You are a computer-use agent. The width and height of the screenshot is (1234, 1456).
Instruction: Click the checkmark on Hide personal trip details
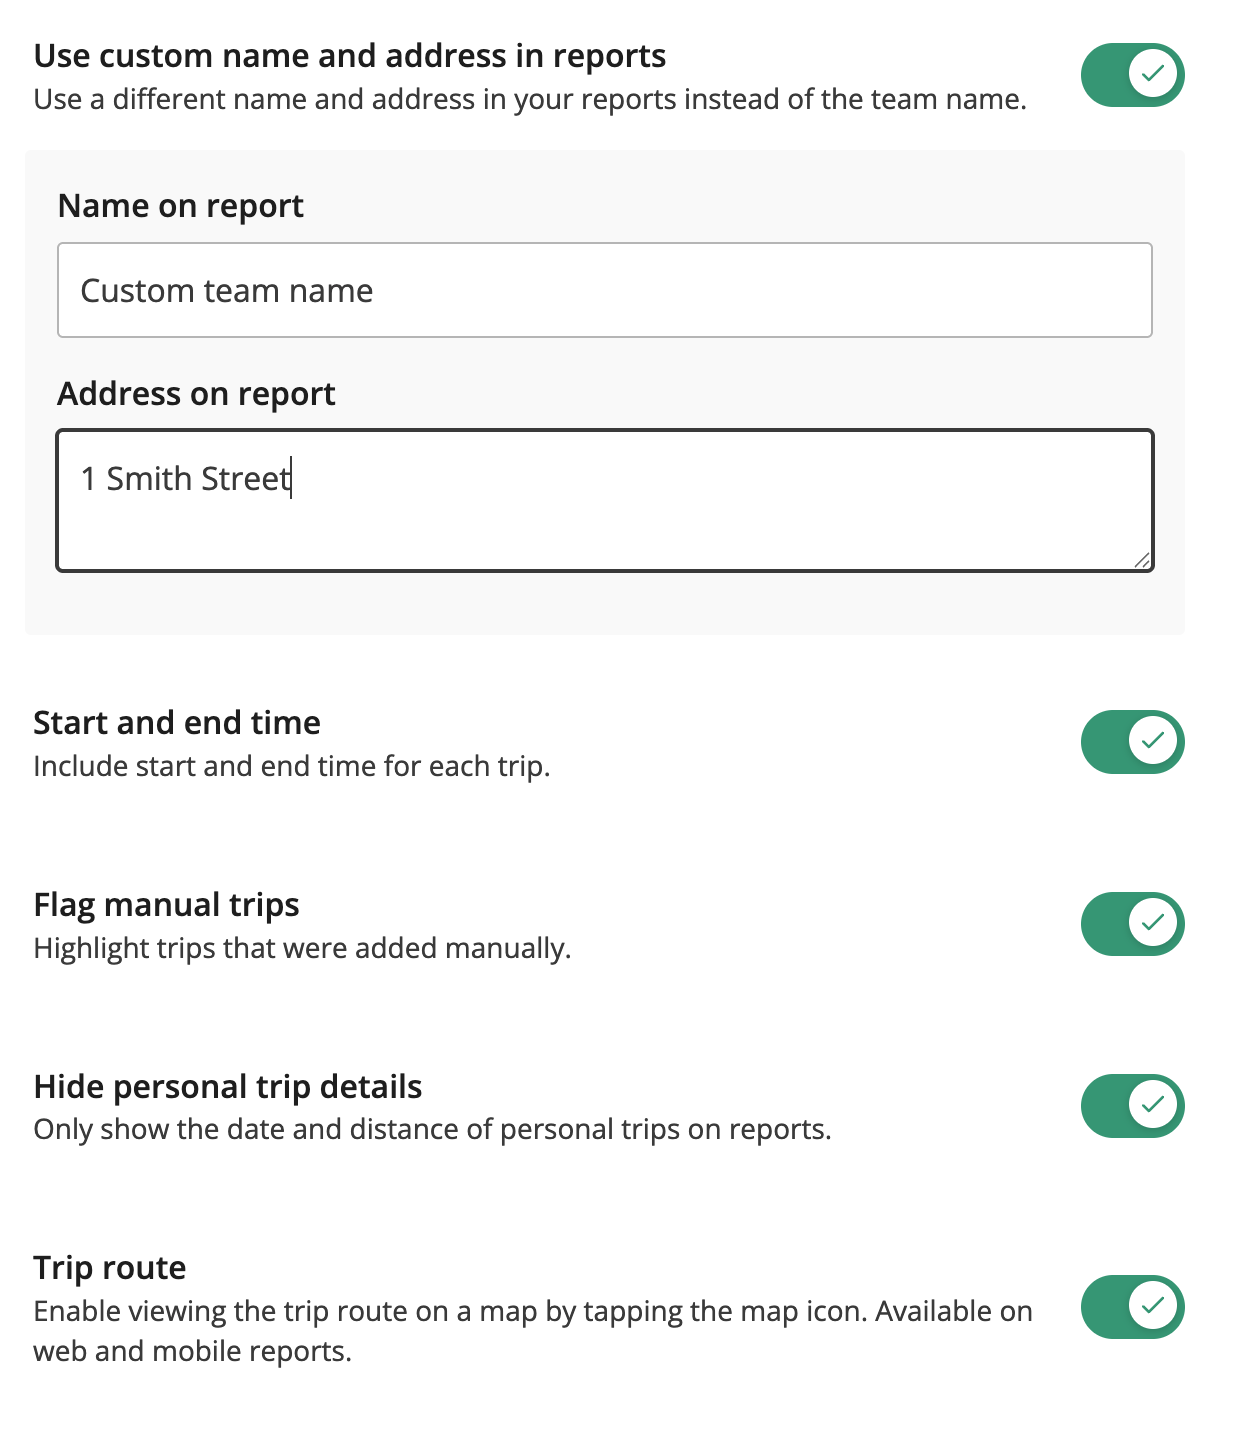coord(1153,1106)
